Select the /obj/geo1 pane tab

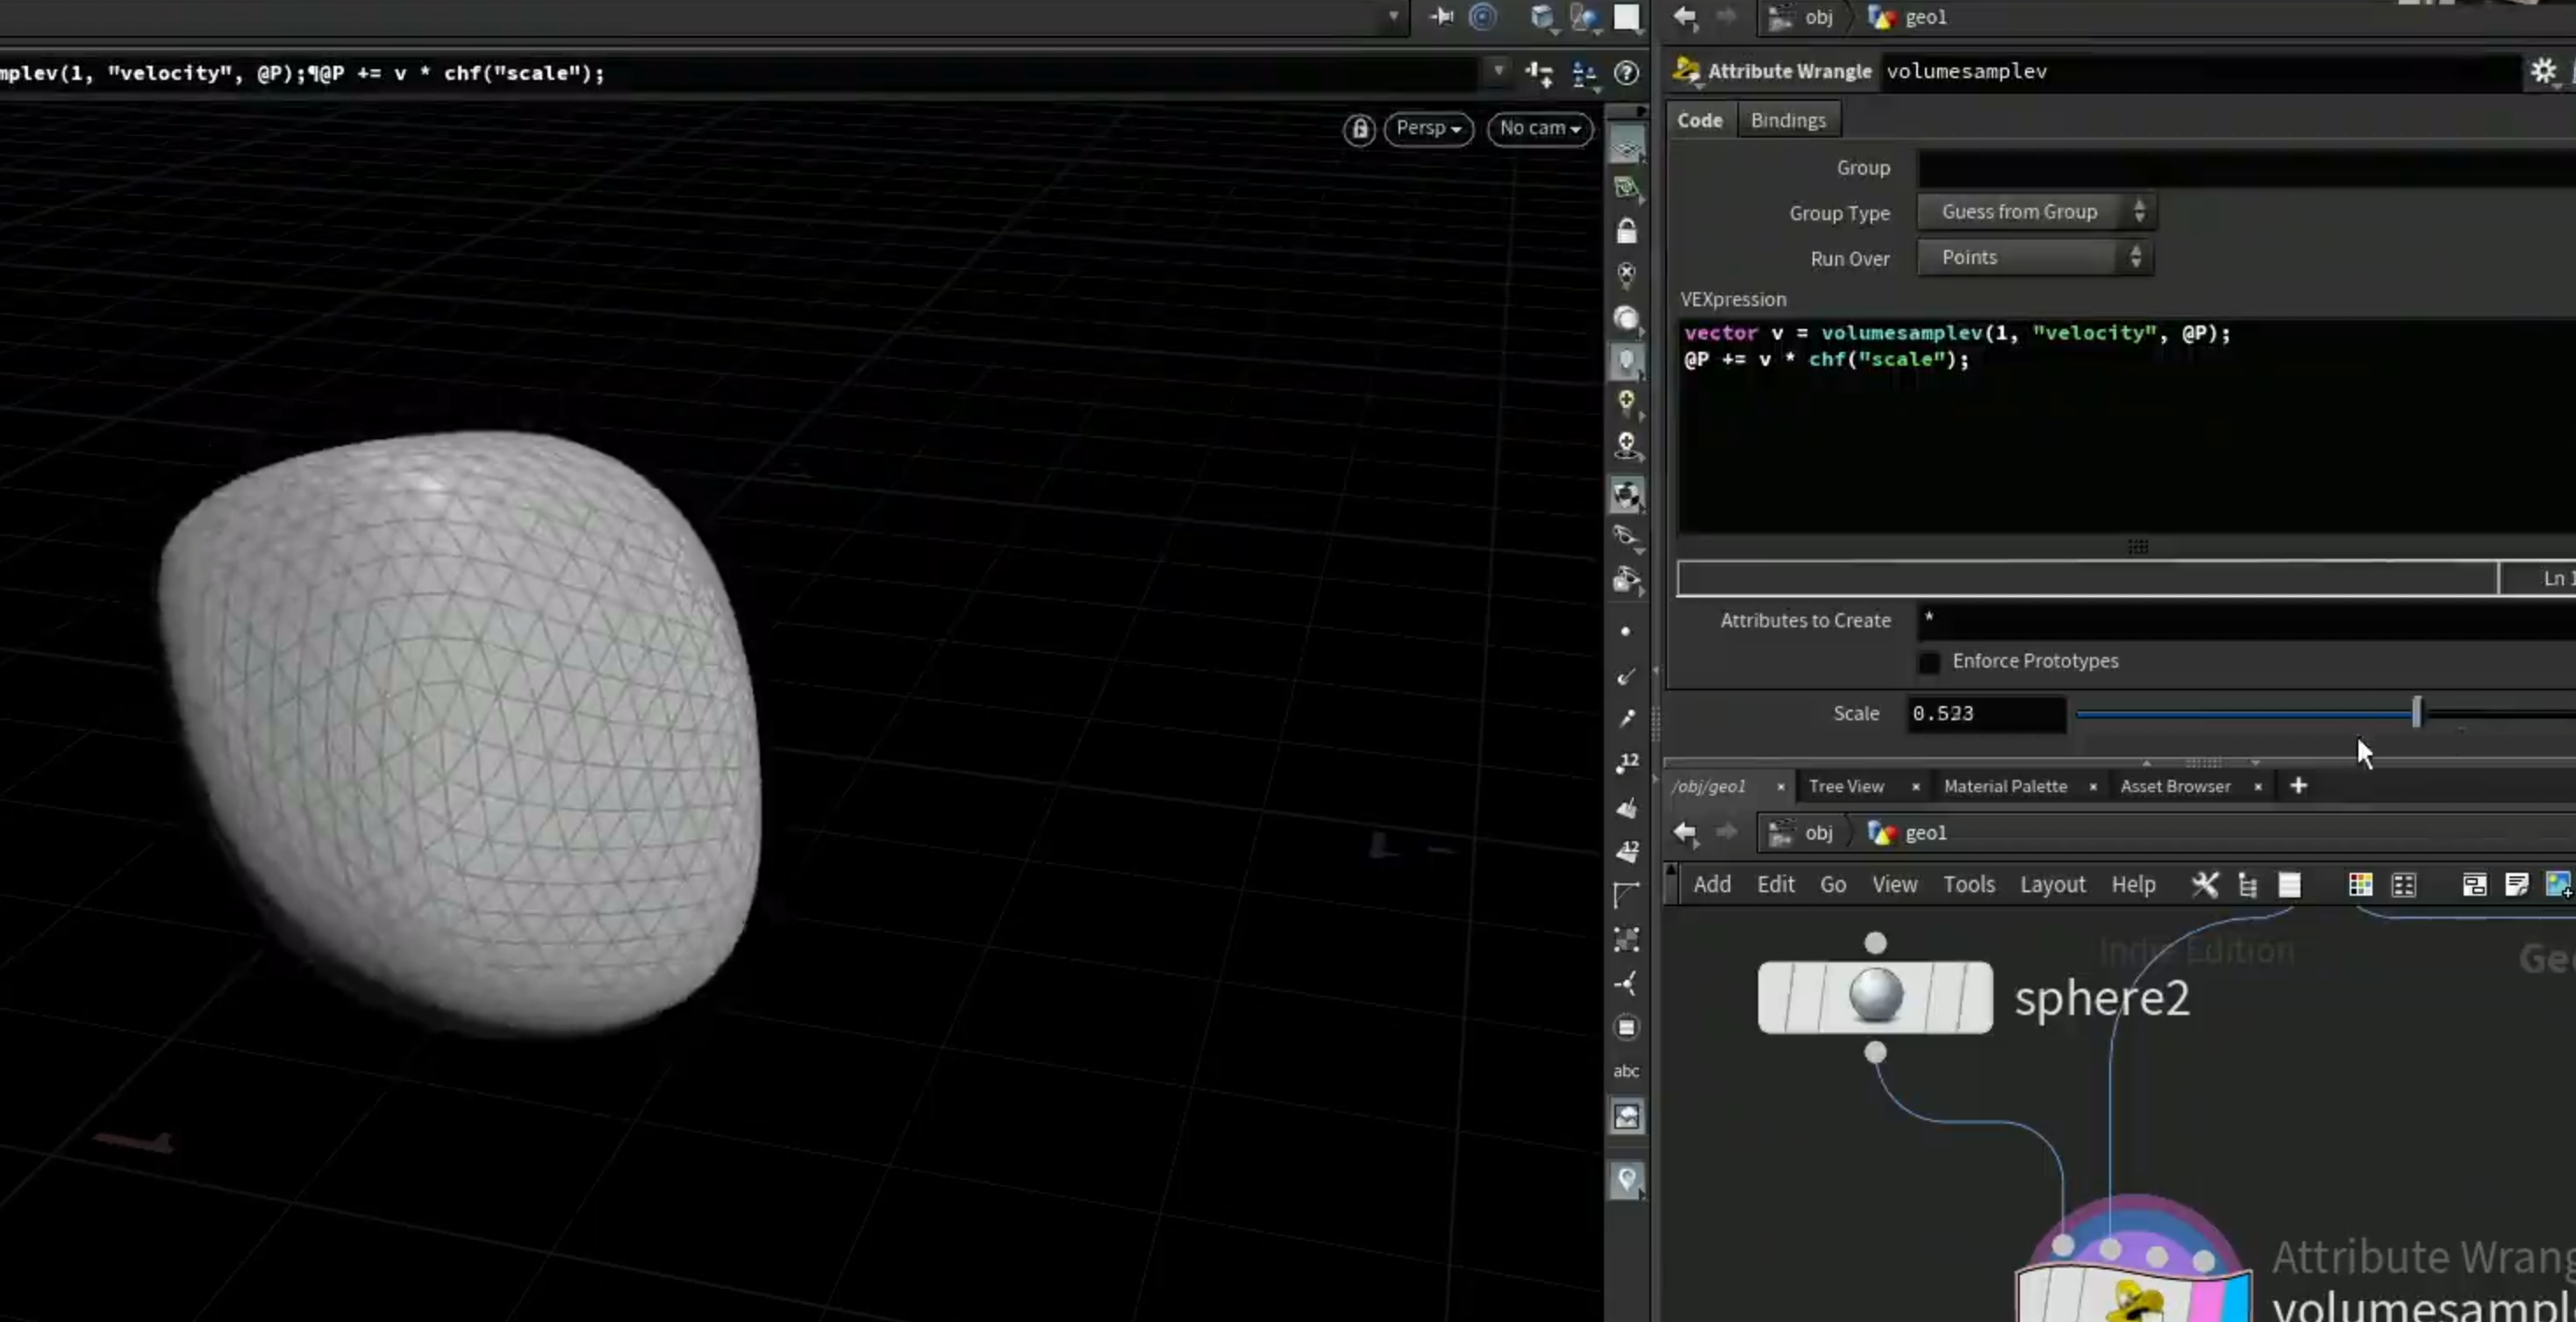point(1708,787)
